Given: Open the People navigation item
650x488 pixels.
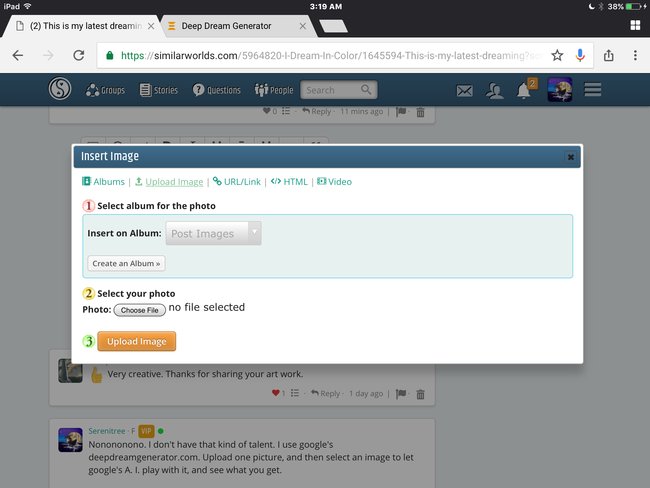Looking at the screenshot, I should 274,90.
